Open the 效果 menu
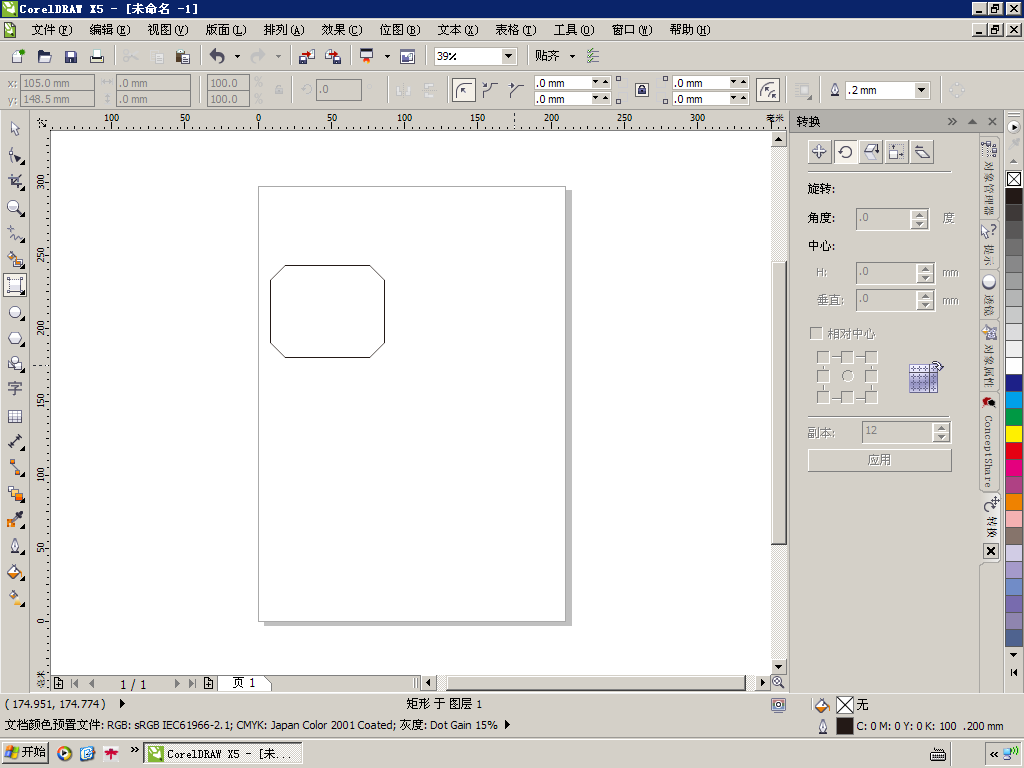 [341, 30]
